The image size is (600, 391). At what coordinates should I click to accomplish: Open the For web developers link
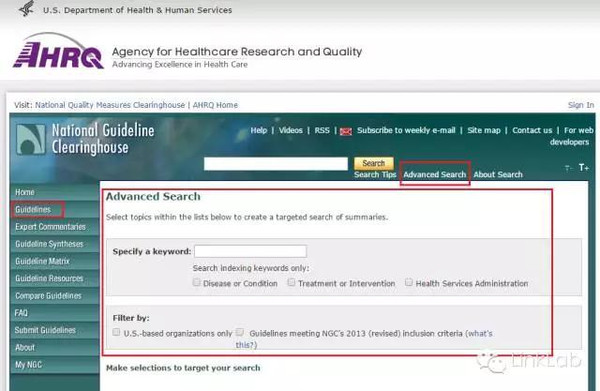pos(572,136)
